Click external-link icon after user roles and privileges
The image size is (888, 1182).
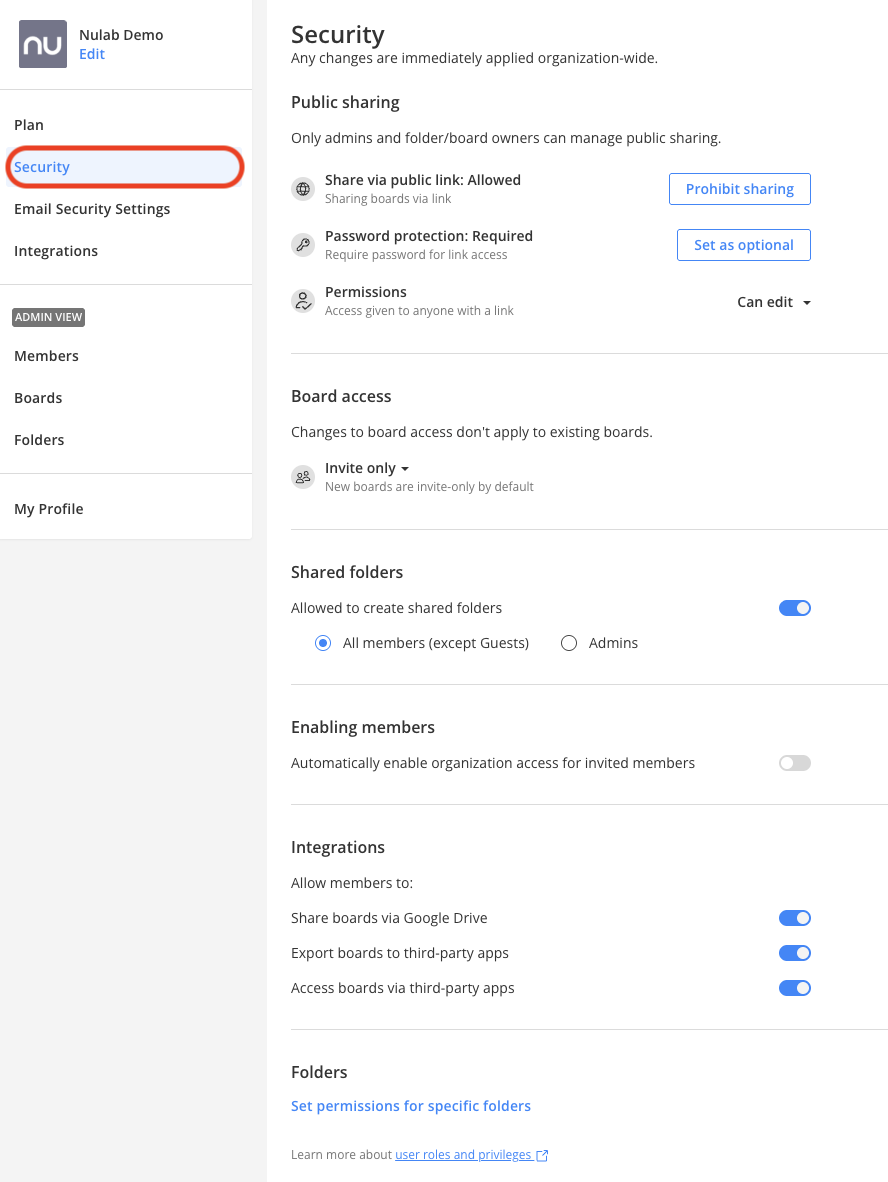[542, 1155]
